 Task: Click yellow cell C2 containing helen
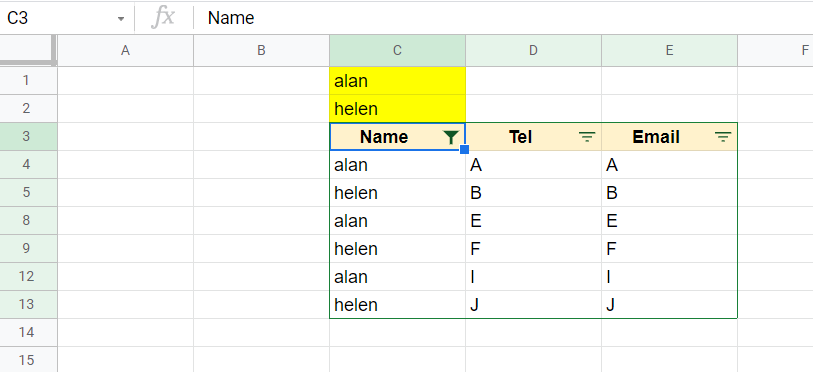click(397, 108)
